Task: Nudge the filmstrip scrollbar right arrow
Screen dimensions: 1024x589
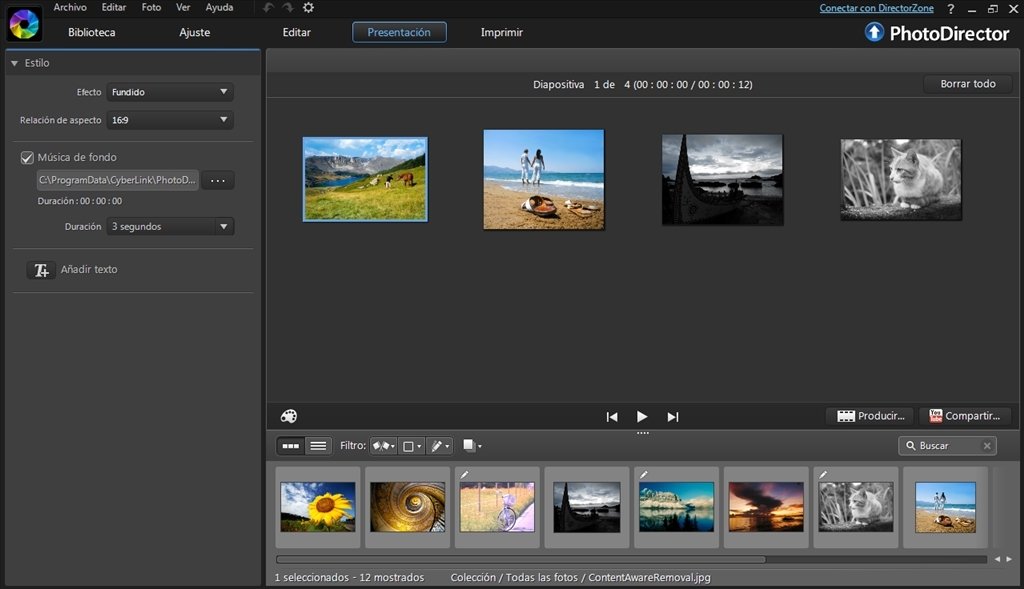Action: pyautogui.click(x=1009, y=559)
